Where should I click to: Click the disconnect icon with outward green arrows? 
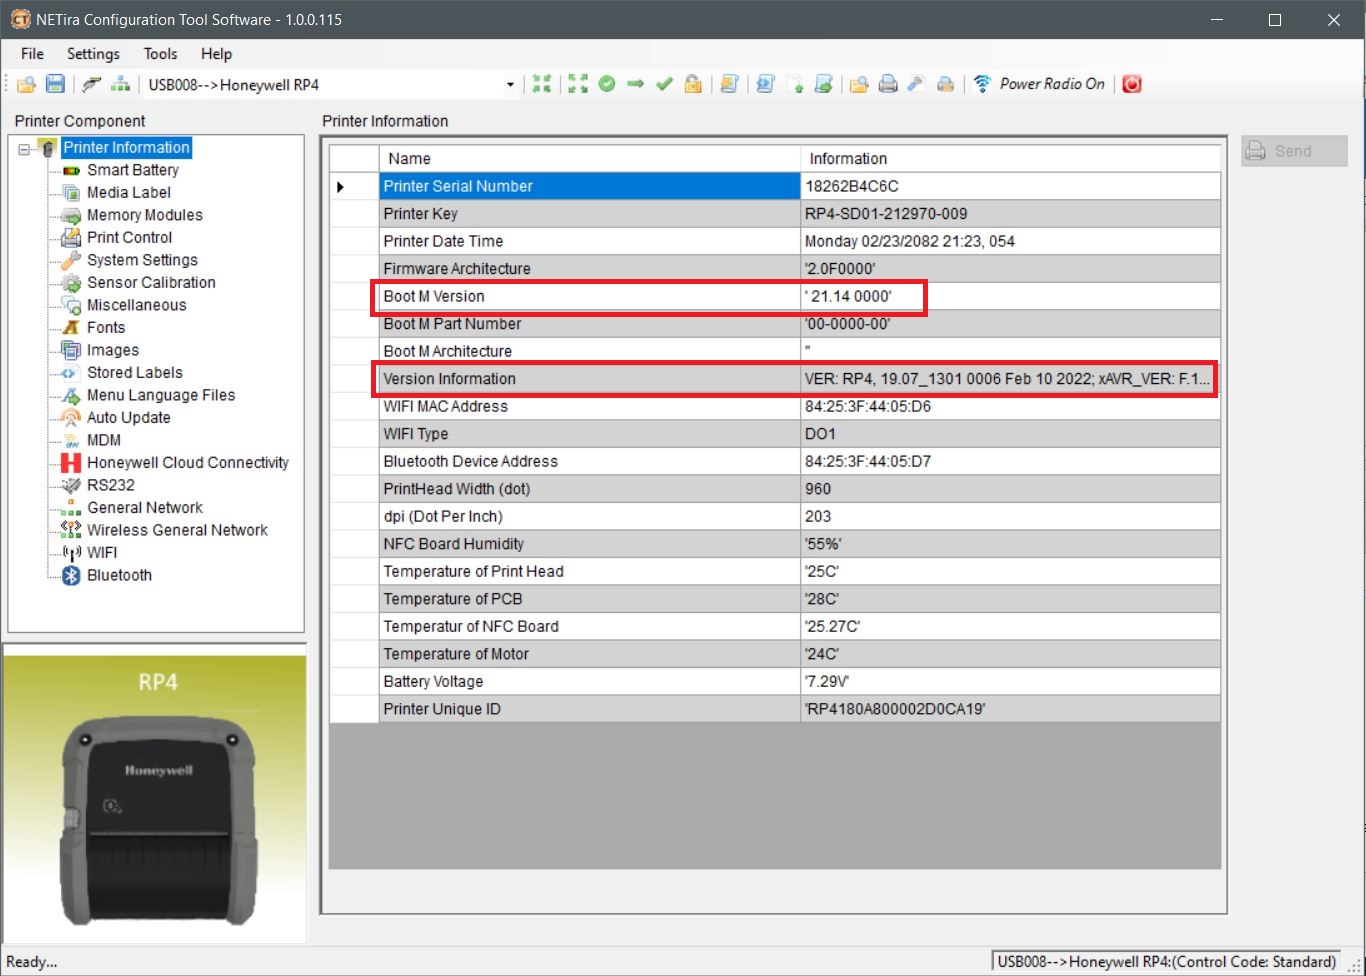[578, 84]
